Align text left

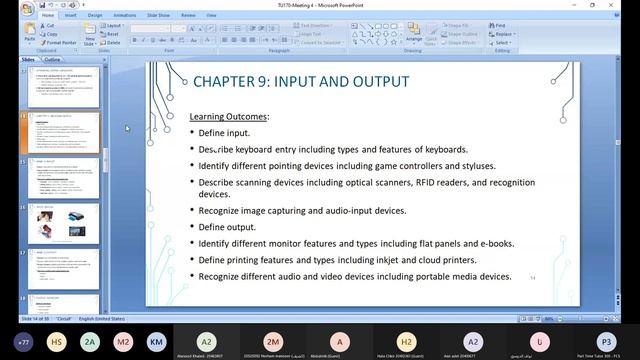224,40
